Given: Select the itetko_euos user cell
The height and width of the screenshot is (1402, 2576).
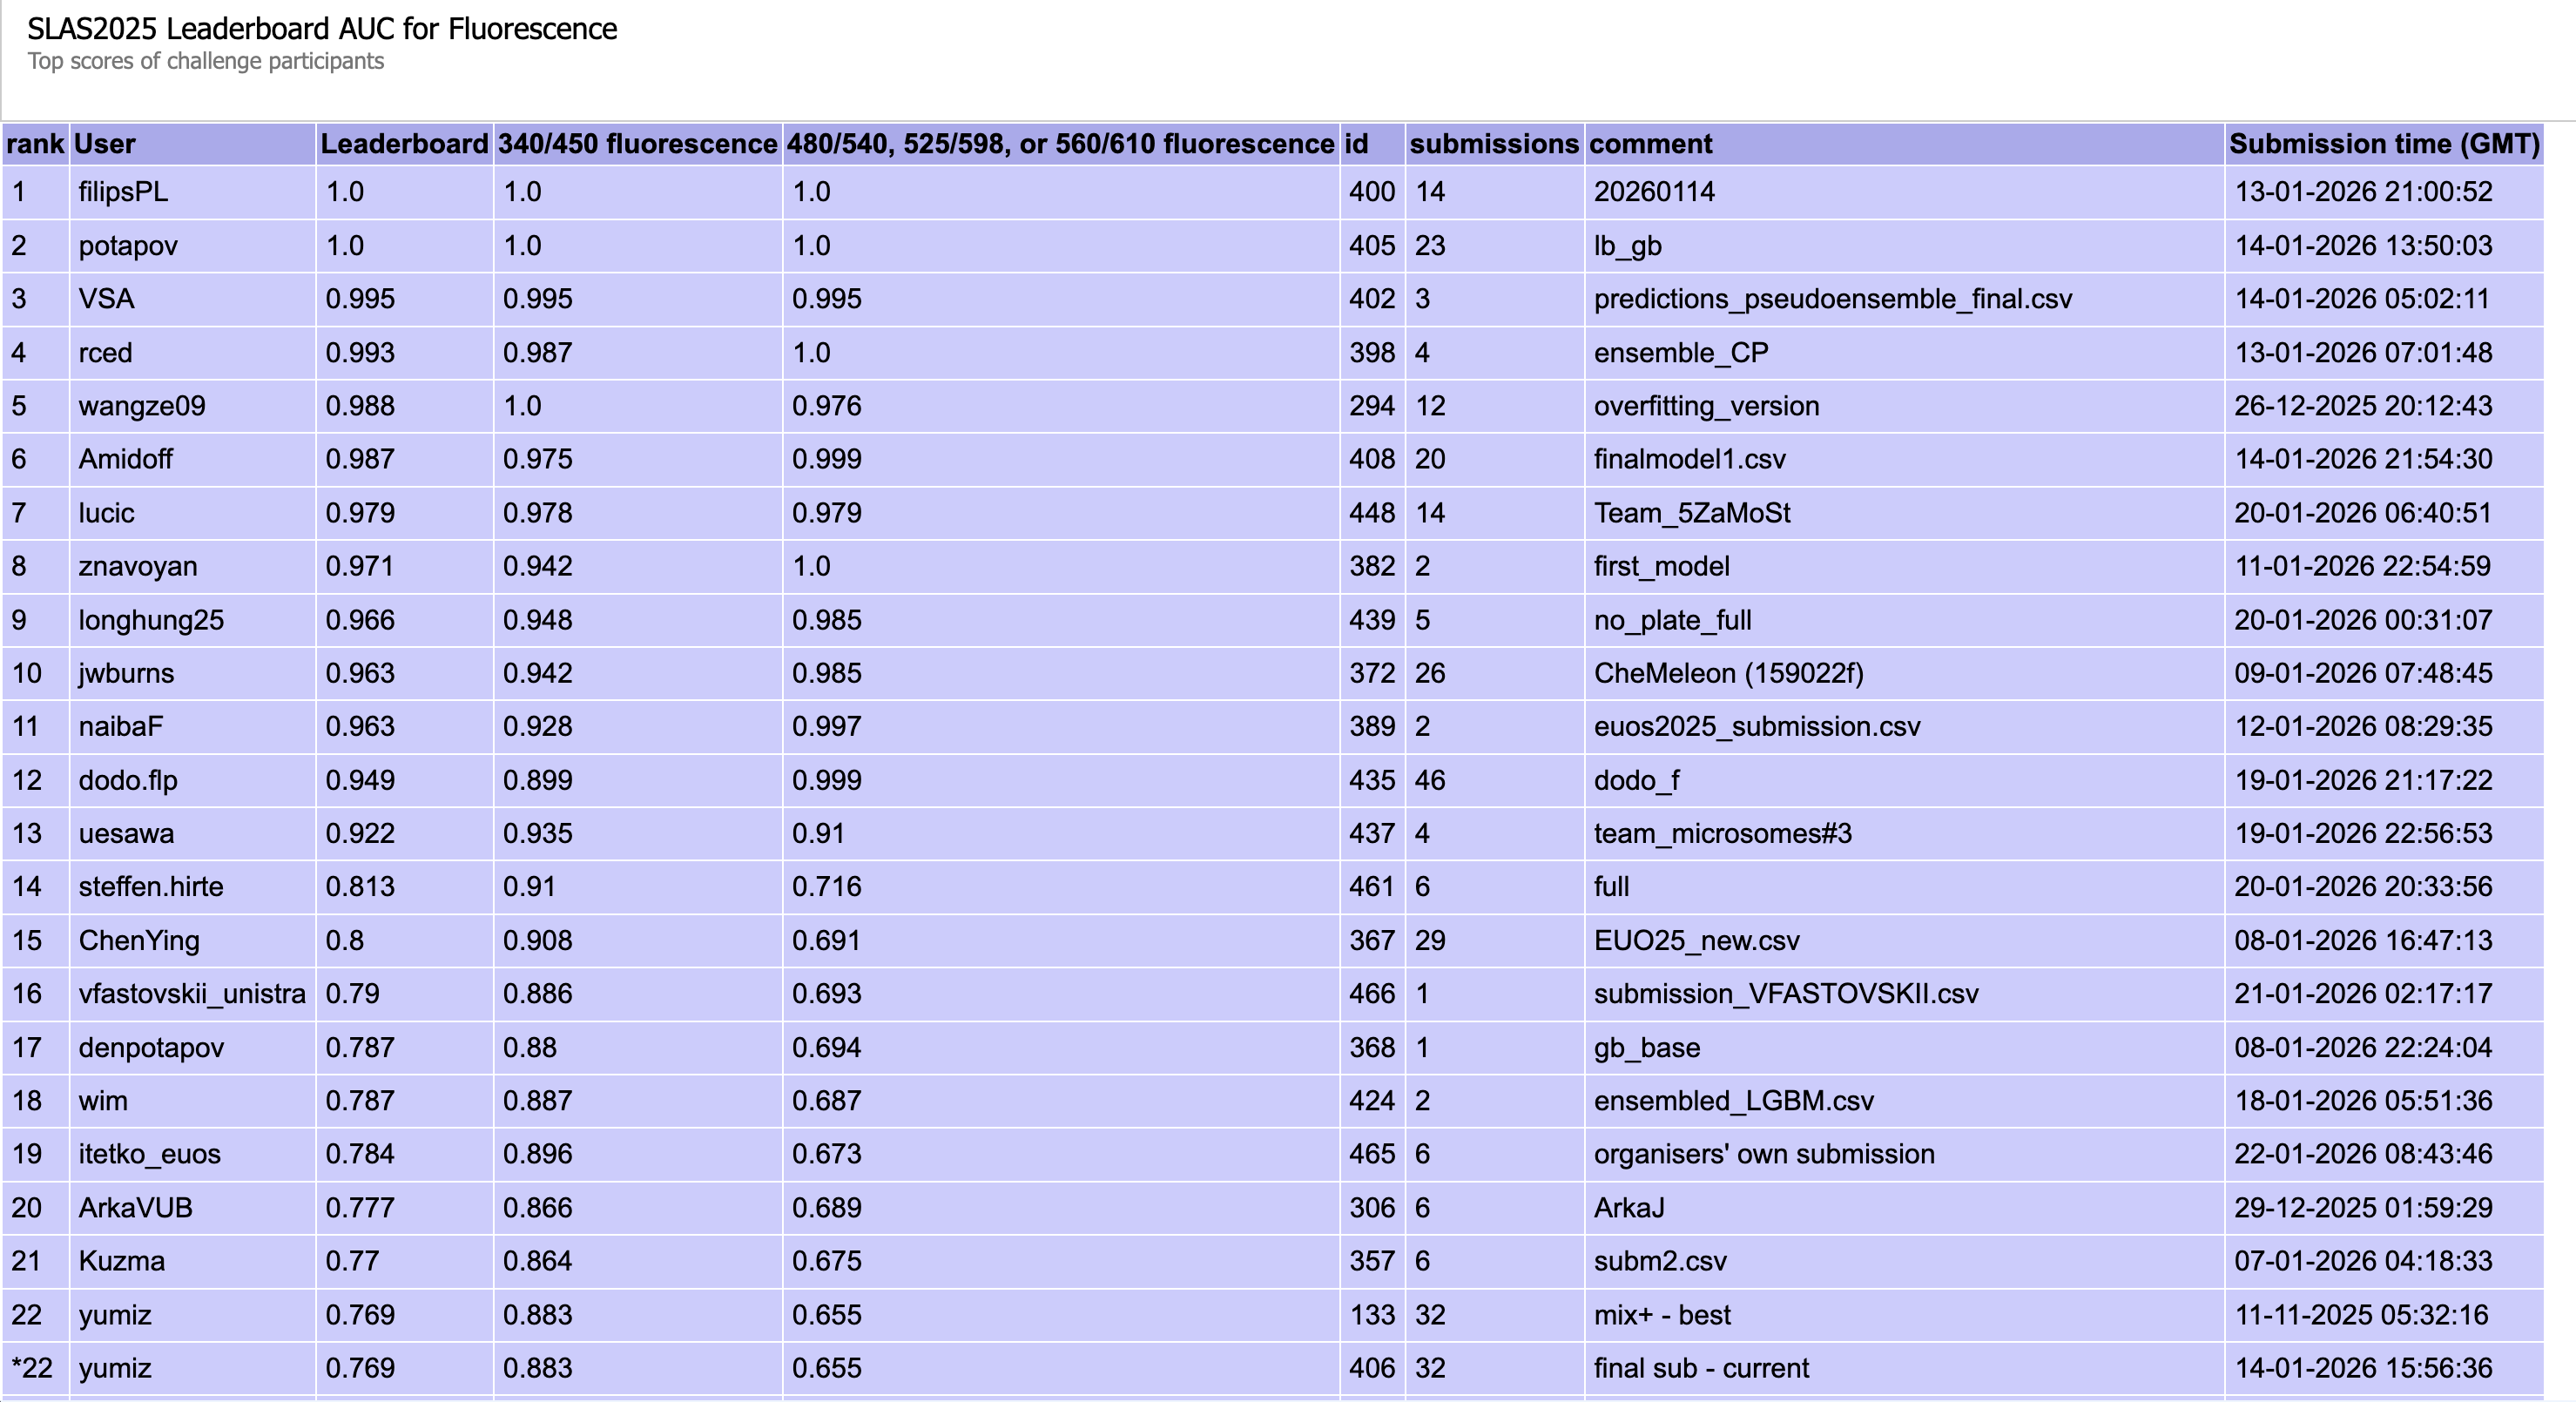Looking at the screenshot, I should [149, 1154].
